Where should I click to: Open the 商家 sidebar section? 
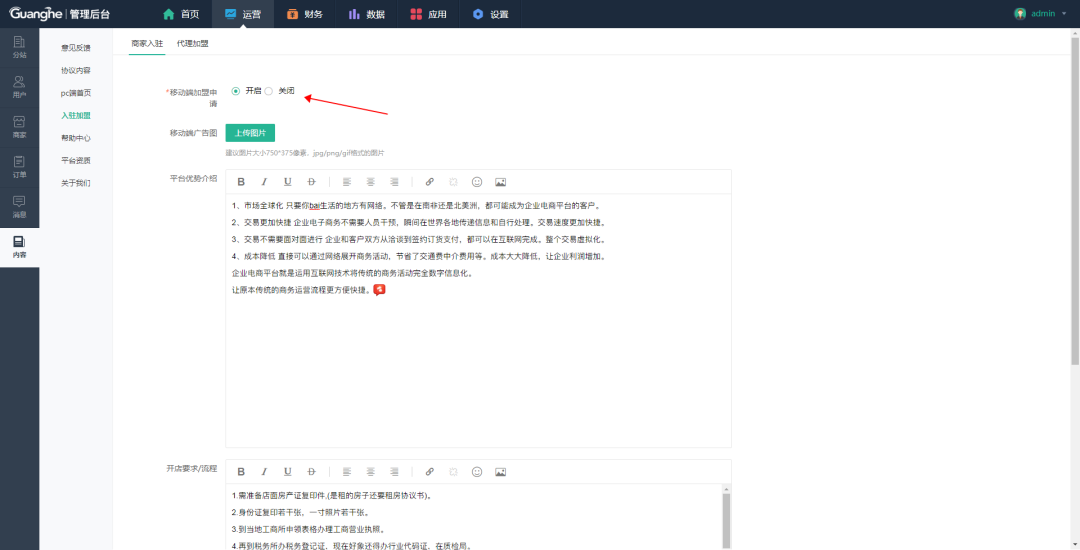pos(19,127)
